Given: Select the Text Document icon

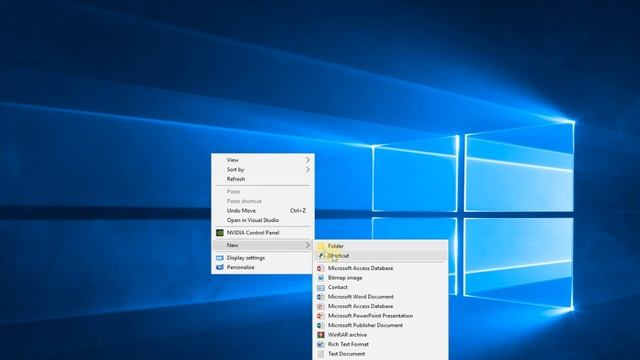Looking at the screenshot, I should click(321, 354).
